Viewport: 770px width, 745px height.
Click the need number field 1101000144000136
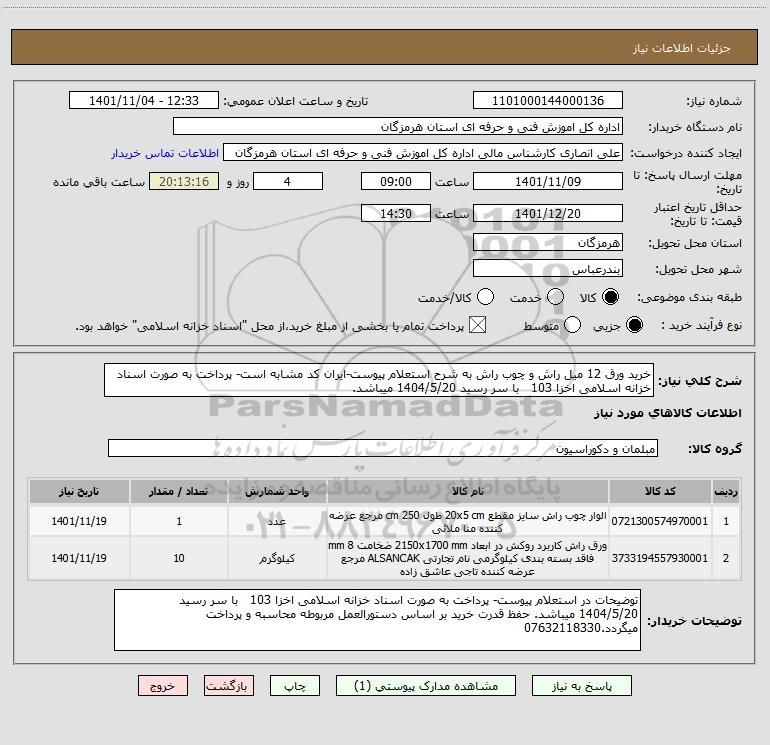coord(548,101)
